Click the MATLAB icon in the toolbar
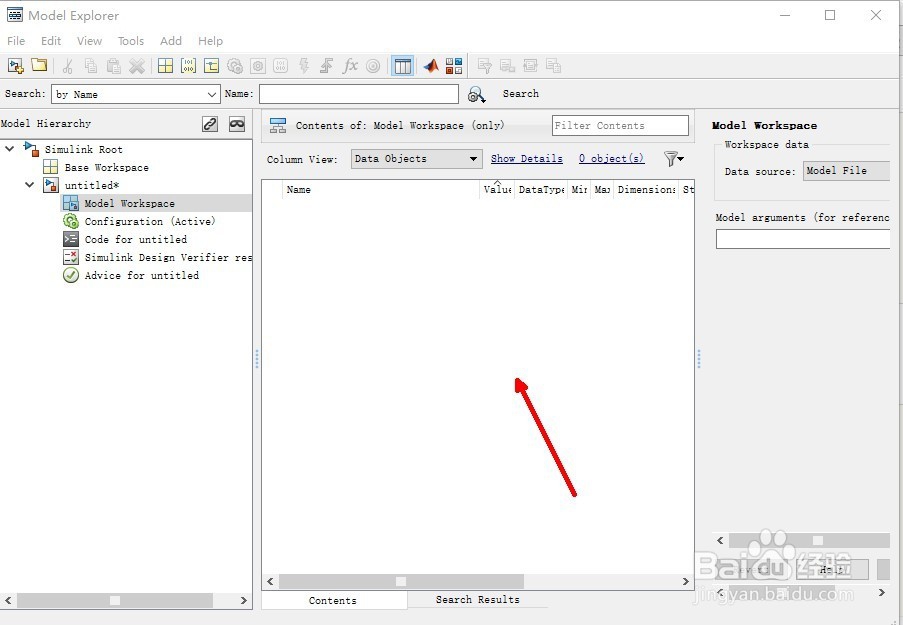 pyautogui.click(x=430, y=66)
